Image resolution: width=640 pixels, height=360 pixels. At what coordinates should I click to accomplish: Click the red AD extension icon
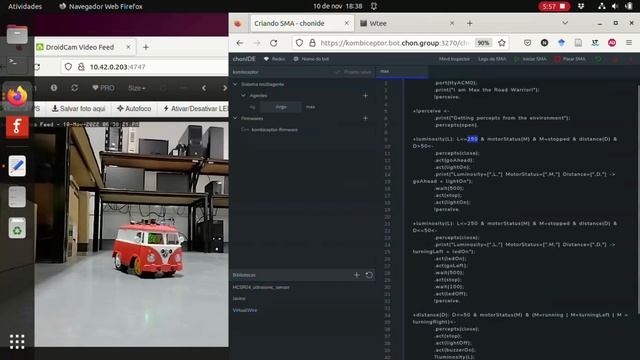tap(612, 43)
